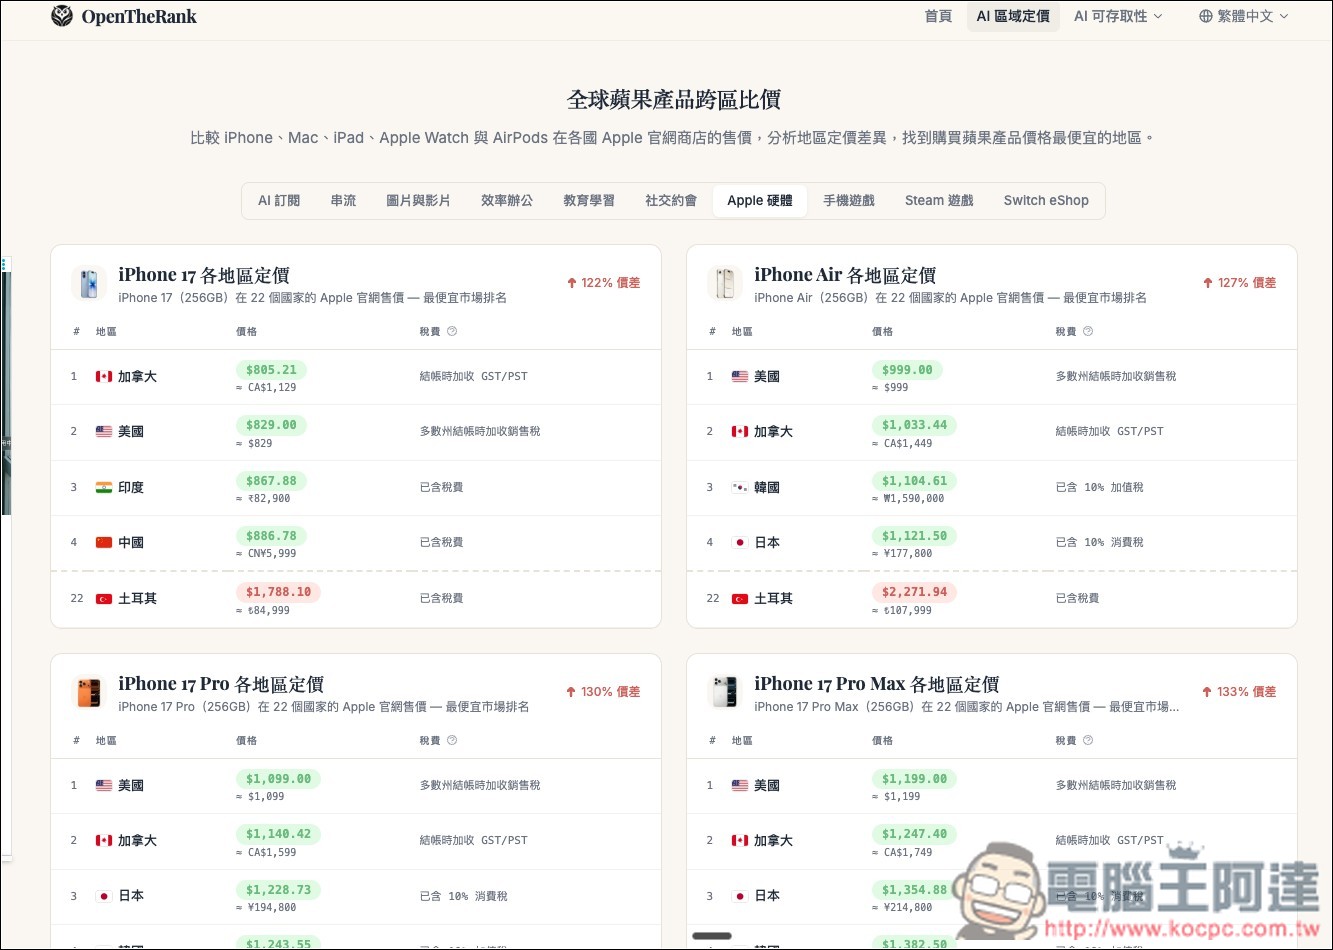Click Turkey flag in iPhone 17 row 22
Viewport: 1333px width, 950px height.
pos(104,599)
